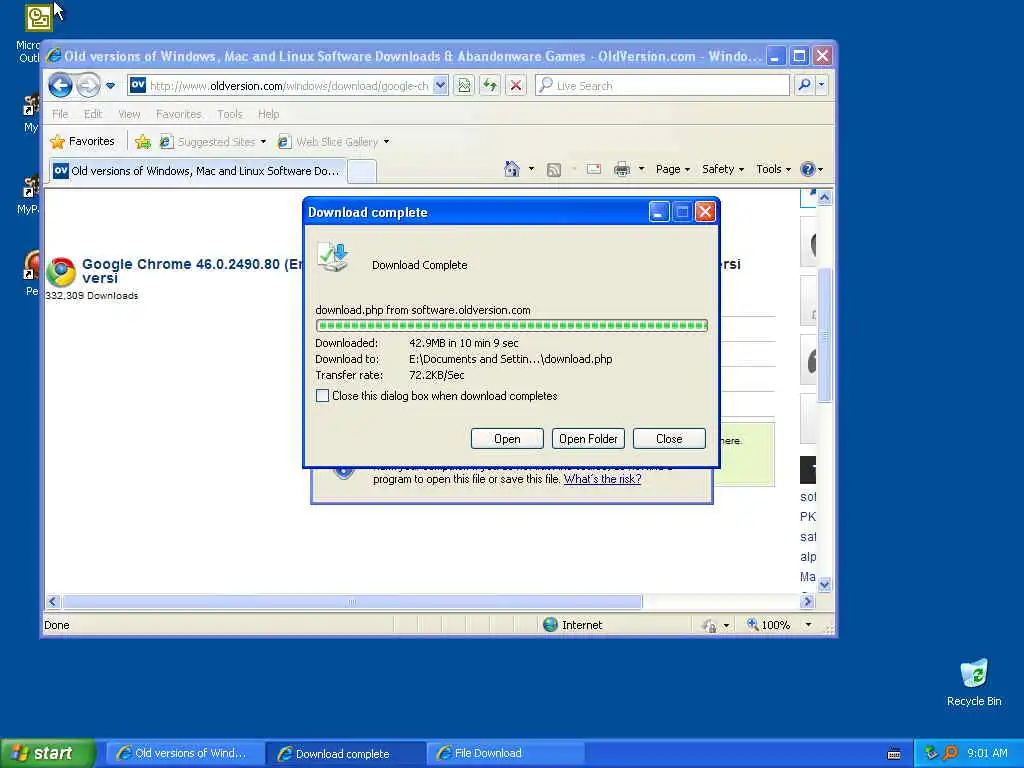Go back with the IE Back arrow

coord(60,85)
